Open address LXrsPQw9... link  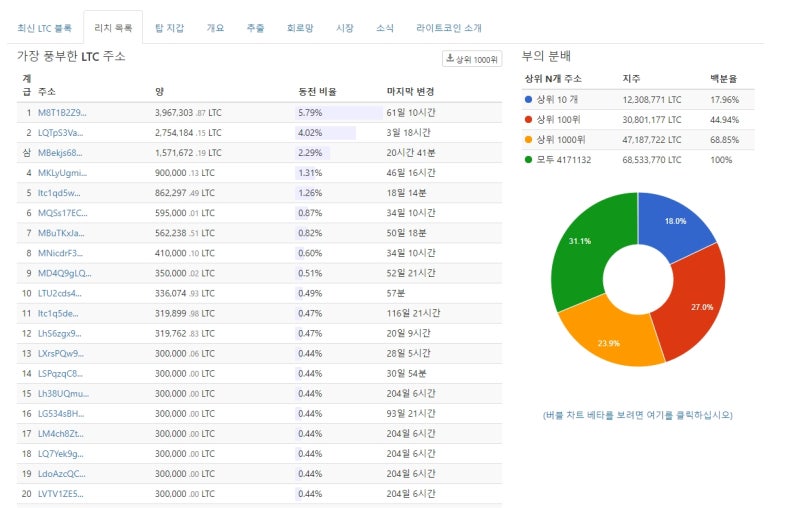click(61, 353)
